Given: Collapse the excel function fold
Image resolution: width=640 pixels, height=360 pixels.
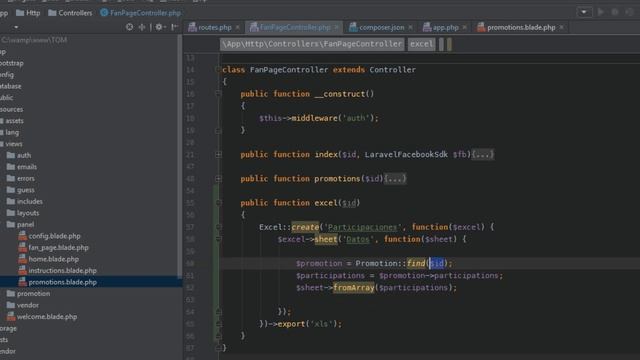Looking at the screenshot, I should [x=218, y=202].
